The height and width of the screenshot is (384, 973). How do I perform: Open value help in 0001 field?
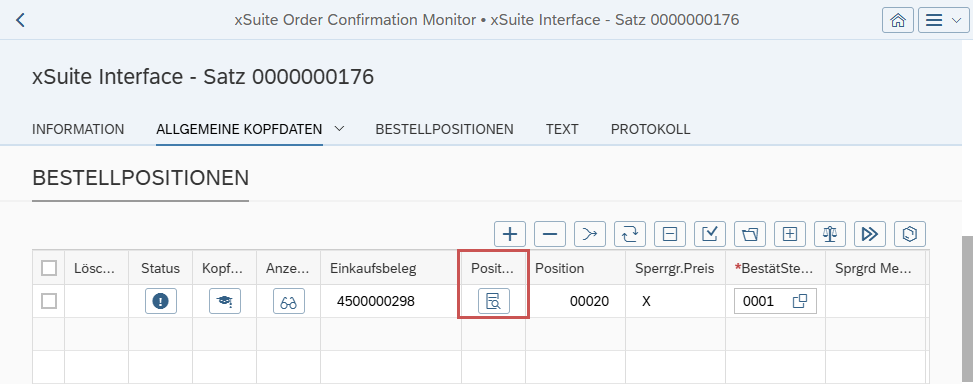[x=800, y=301]
